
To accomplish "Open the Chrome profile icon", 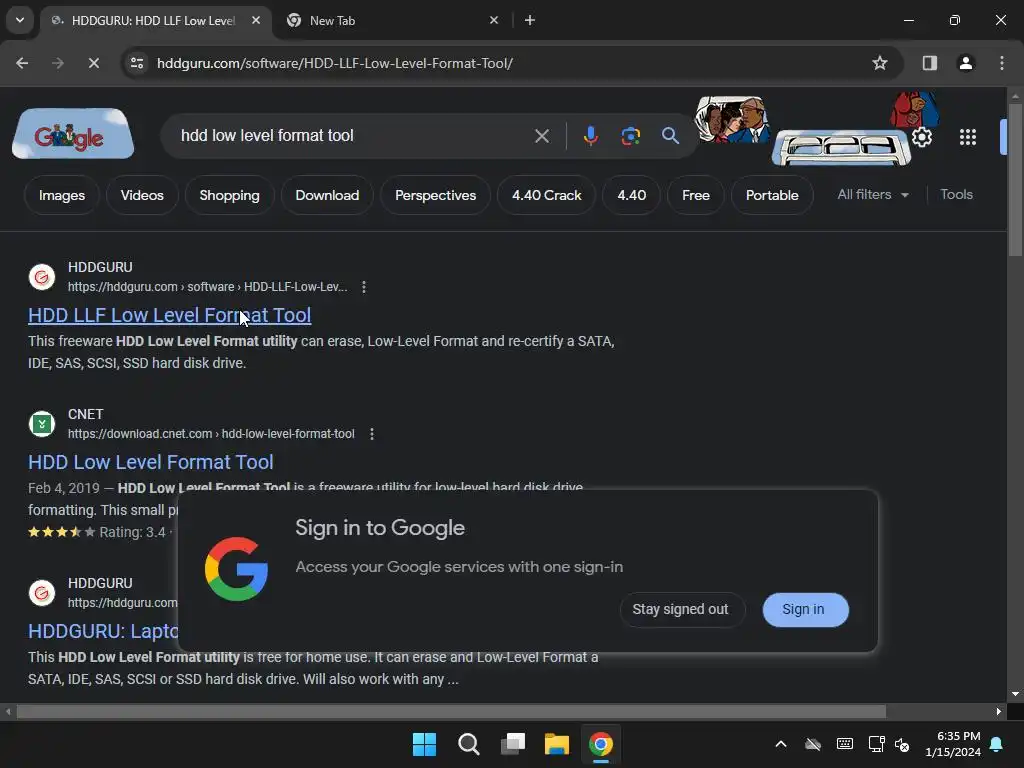I will pos(965,63).
